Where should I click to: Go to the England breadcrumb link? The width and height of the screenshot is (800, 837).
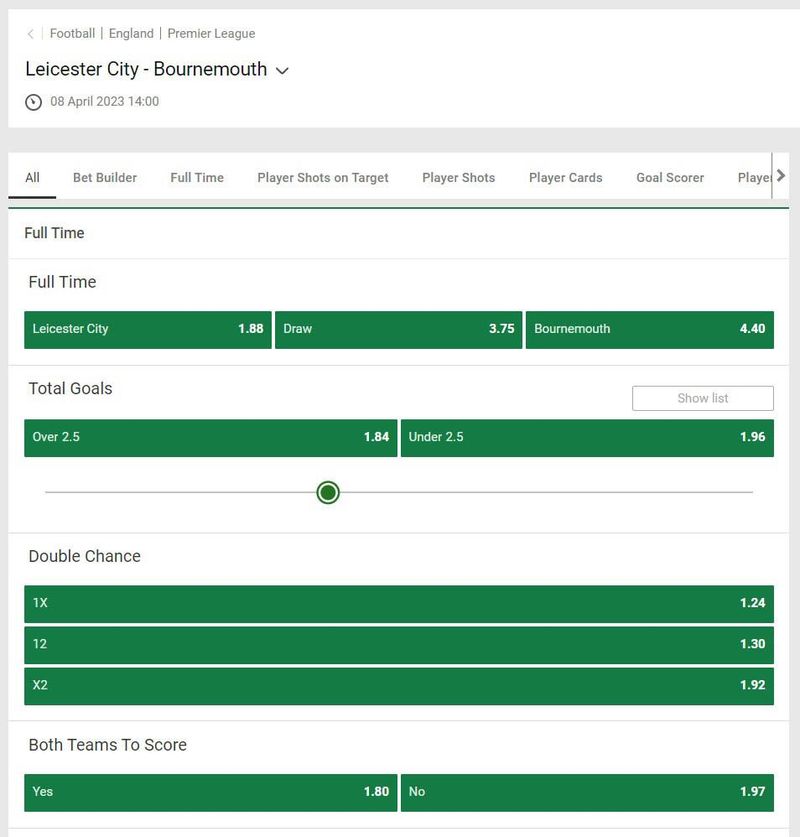pos(131,34)
